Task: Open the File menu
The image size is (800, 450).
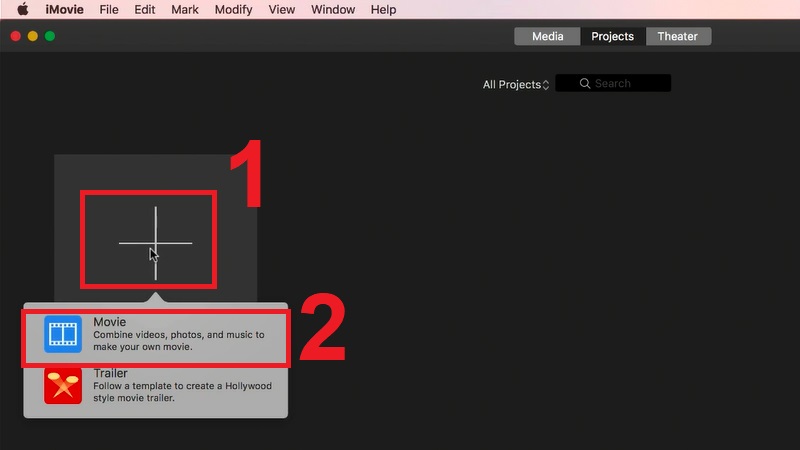Action: pos(109,10)
